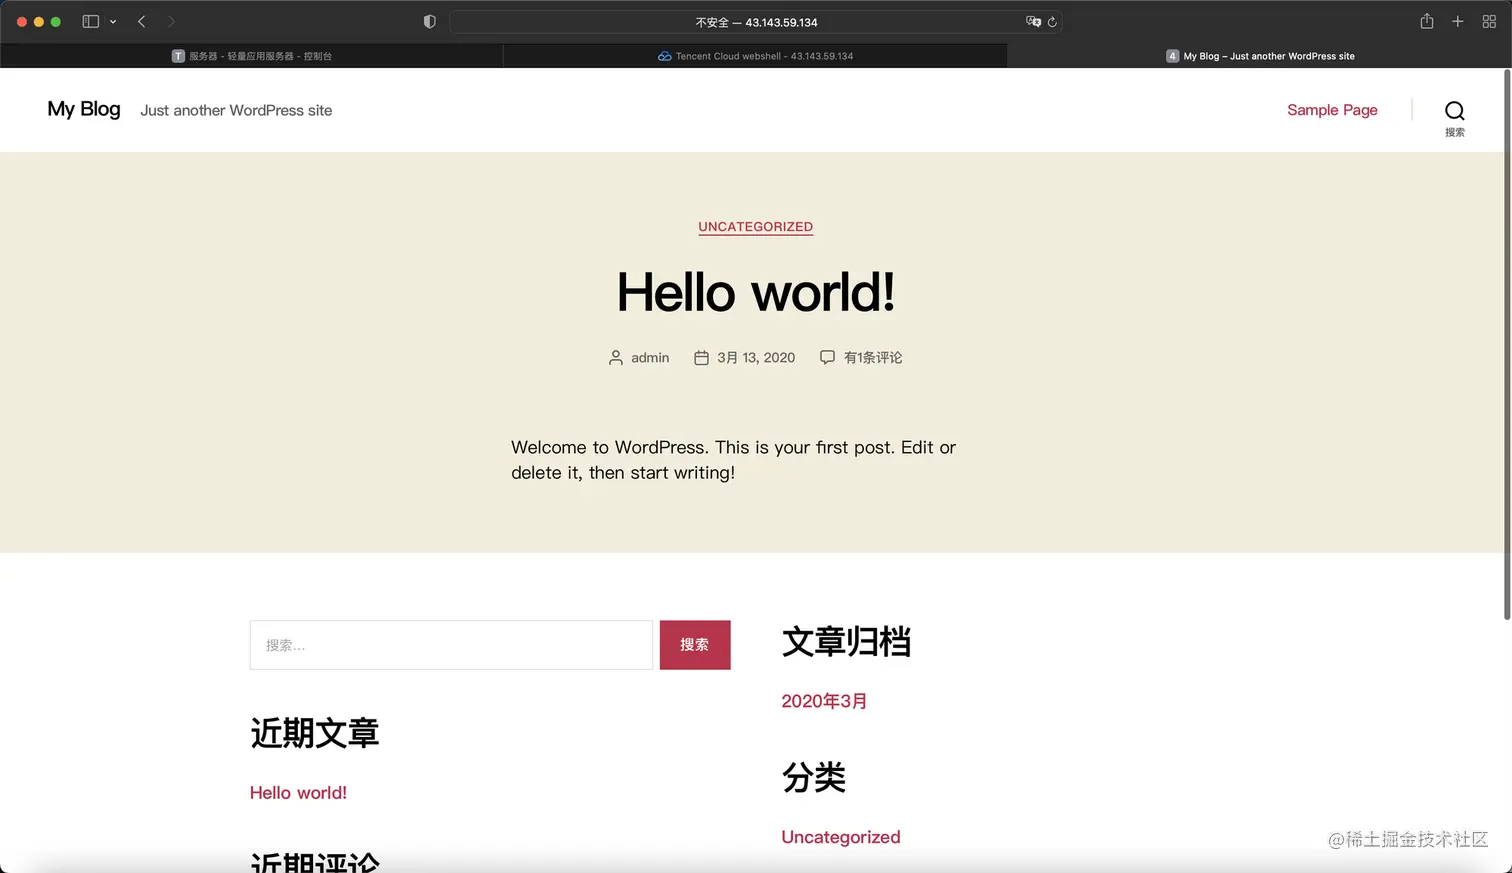
Task: Click the Welcome to WordPress post text
Action: [x=733, y=460]
